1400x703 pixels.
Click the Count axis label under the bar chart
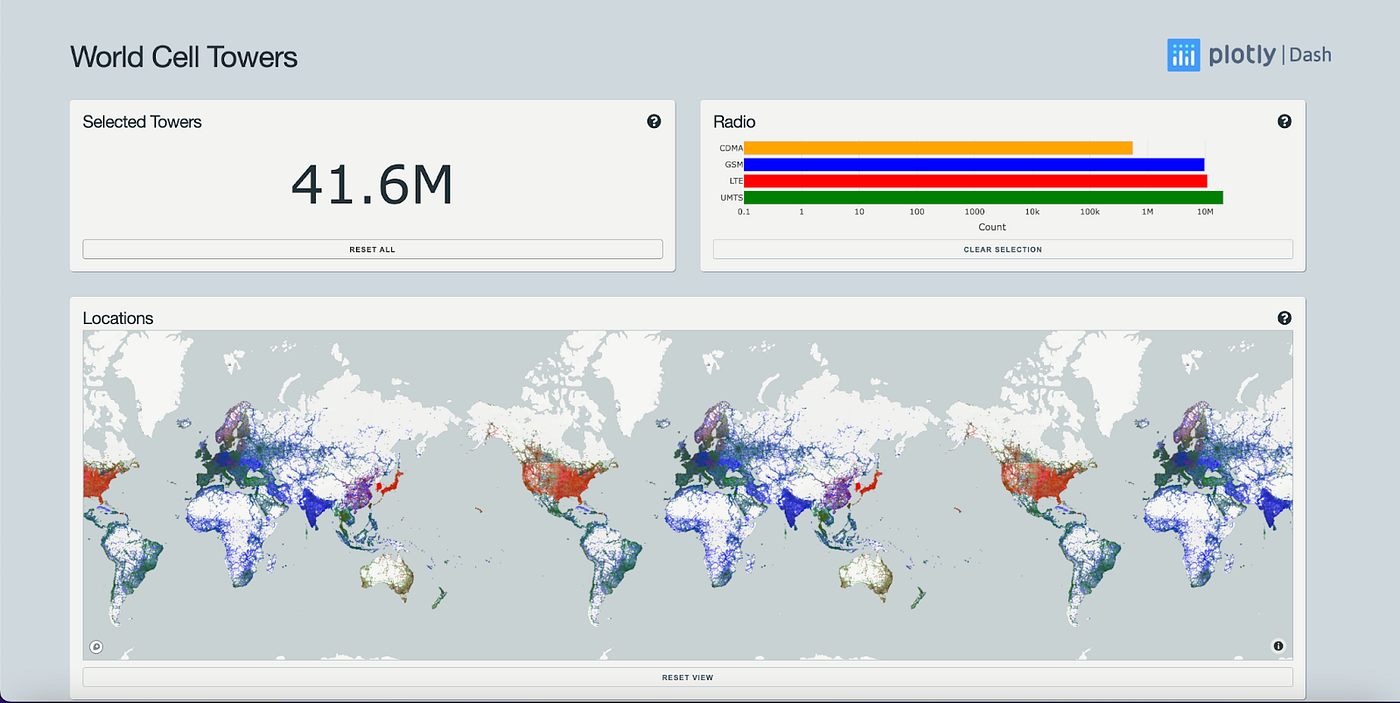[991, 227]
